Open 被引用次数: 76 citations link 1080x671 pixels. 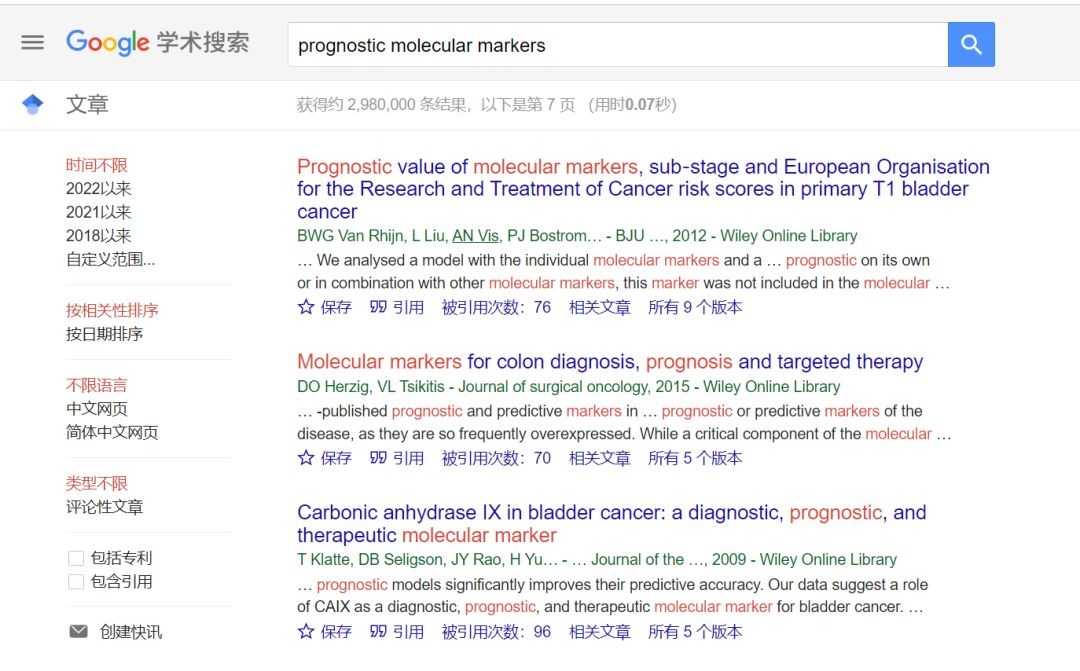496,307
